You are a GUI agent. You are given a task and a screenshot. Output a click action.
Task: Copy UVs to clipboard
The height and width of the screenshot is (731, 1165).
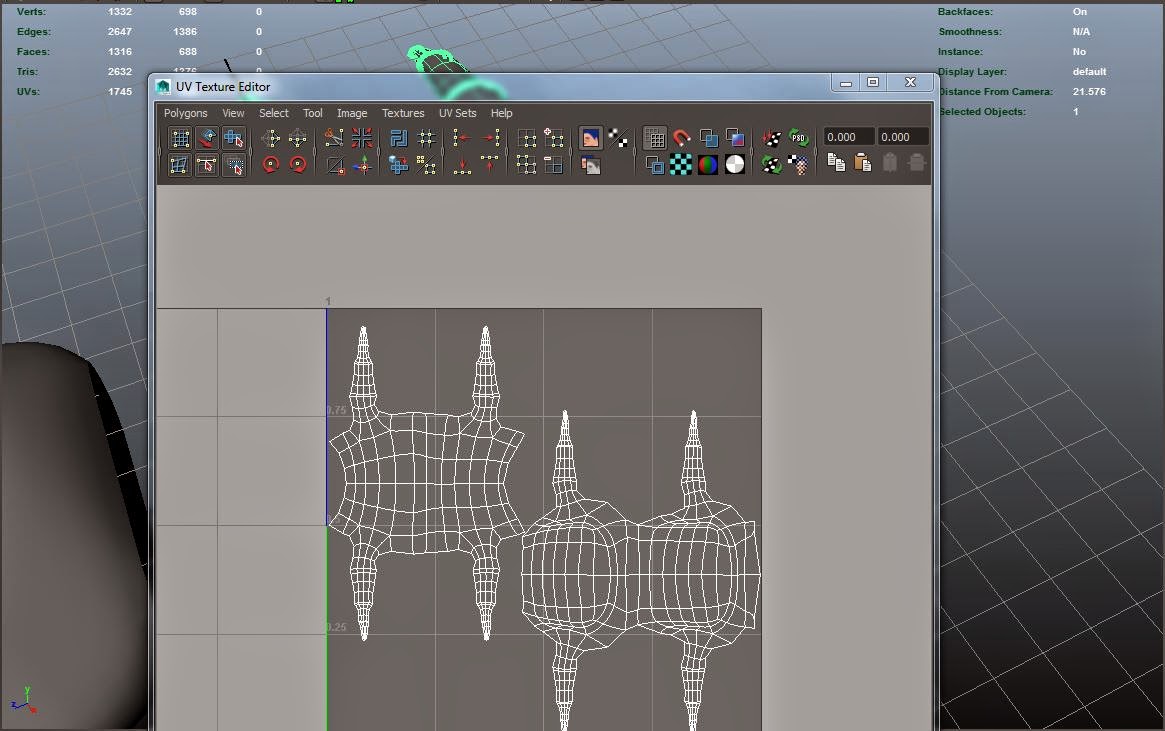pyautogui.click(x=836, y=163)
